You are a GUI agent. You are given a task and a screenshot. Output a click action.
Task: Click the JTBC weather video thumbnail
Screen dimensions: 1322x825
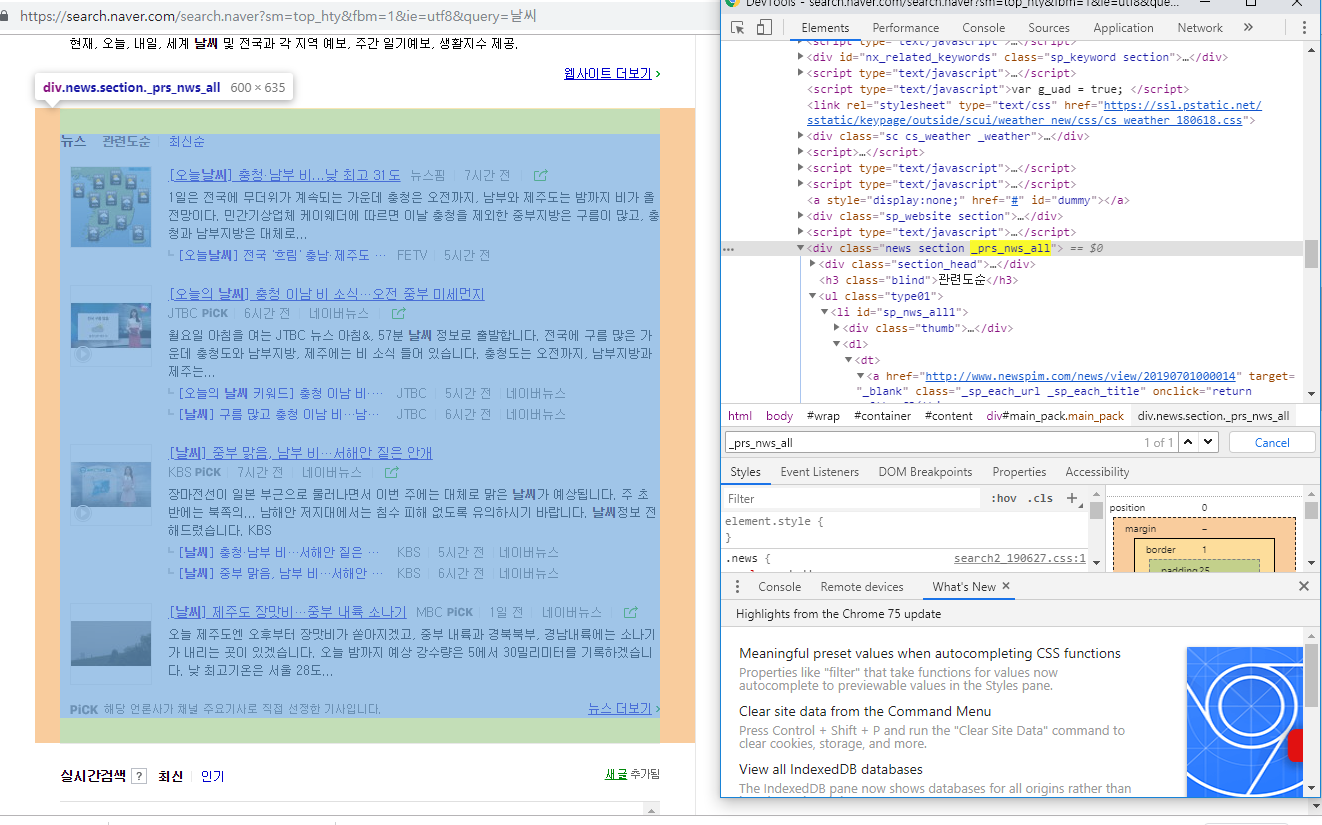tap(111, 326)
